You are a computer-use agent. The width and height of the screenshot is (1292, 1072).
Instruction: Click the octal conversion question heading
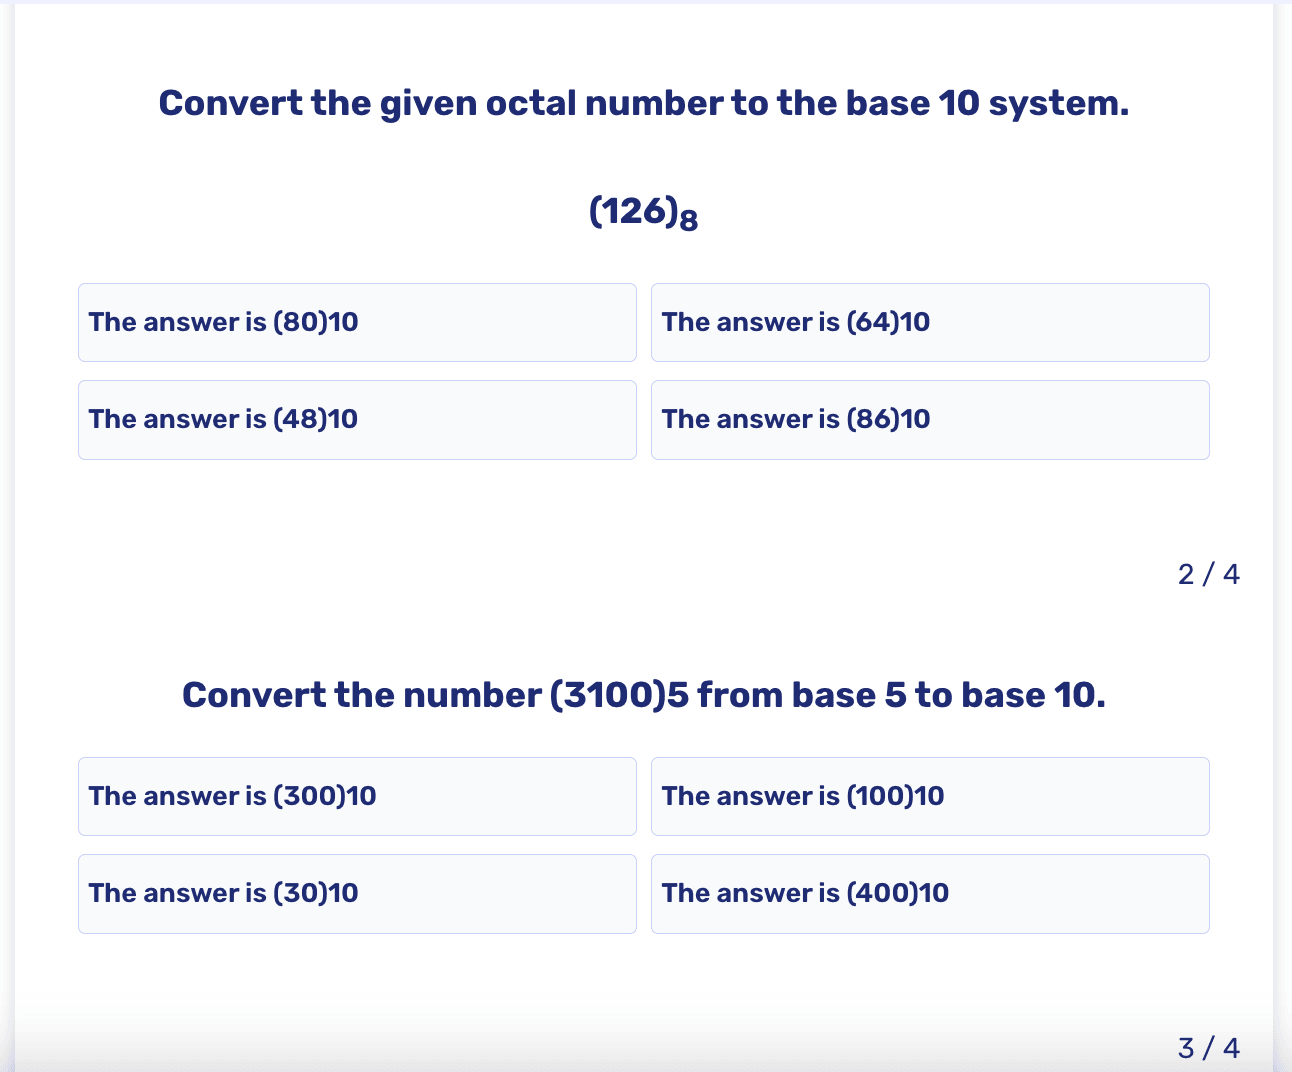[x=644, y=102]
